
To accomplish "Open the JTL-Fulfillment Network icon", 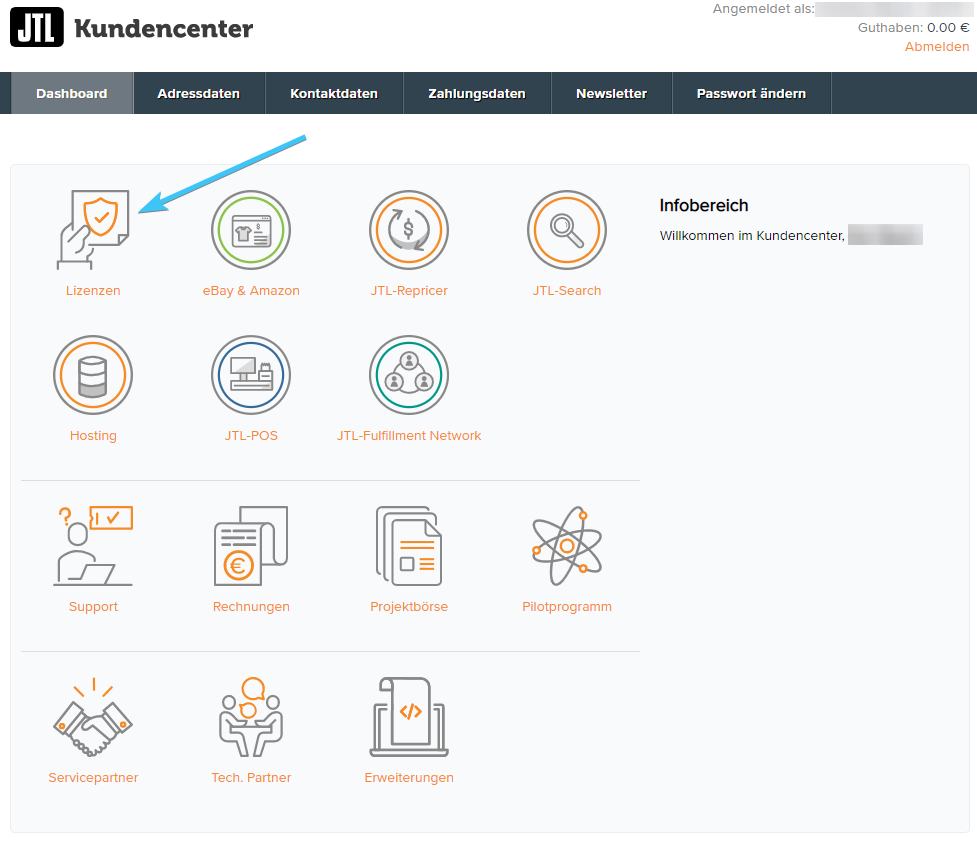I will pos(409,375).
